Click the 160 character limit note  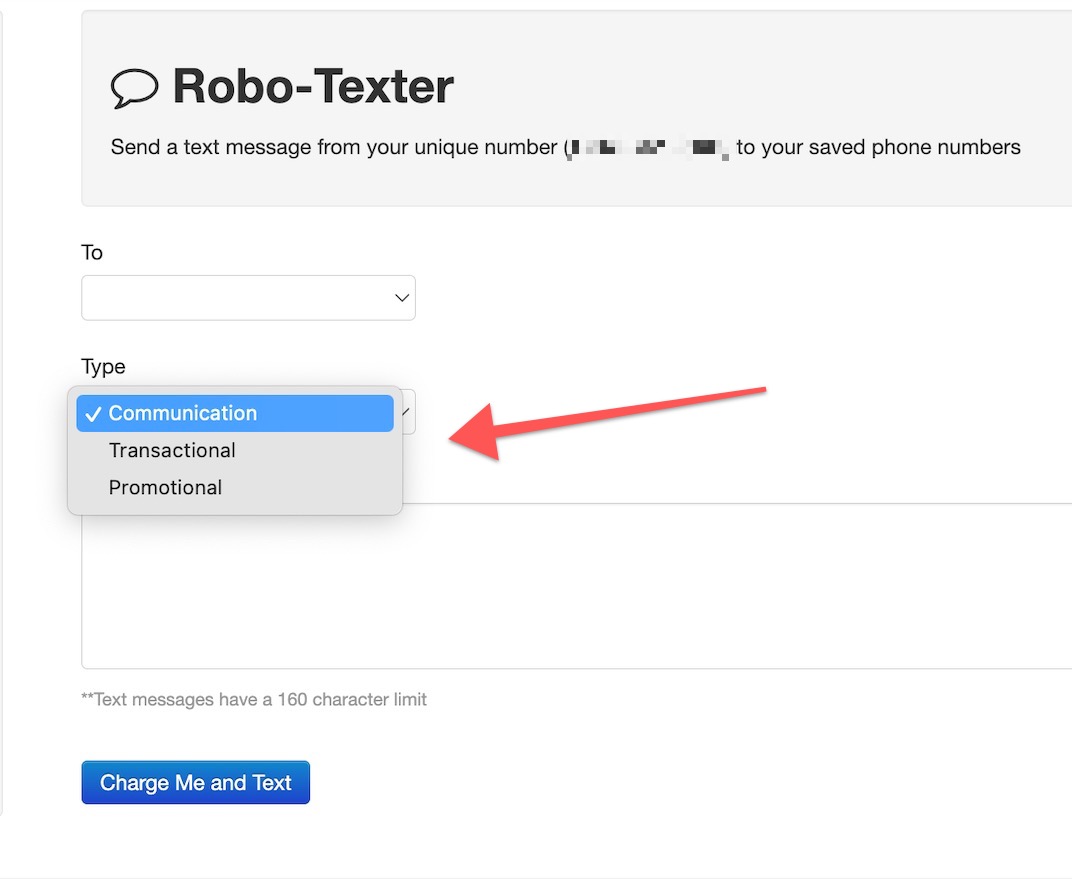(x=254, y=699)
